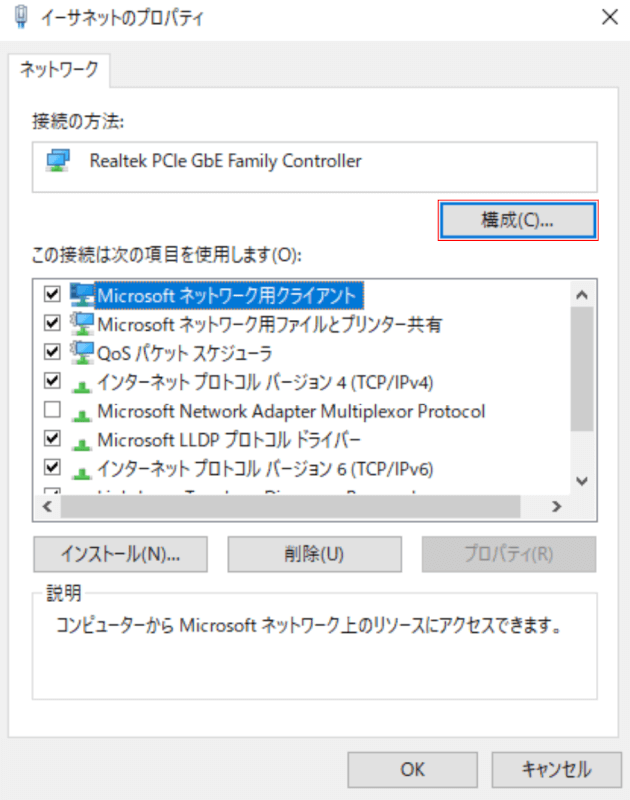Image resolution: width=630 pixels, height=800 pixels.
Task: Toggle the QoS パケット スケジューラ checkbox
Action: [x=53, y=353]
